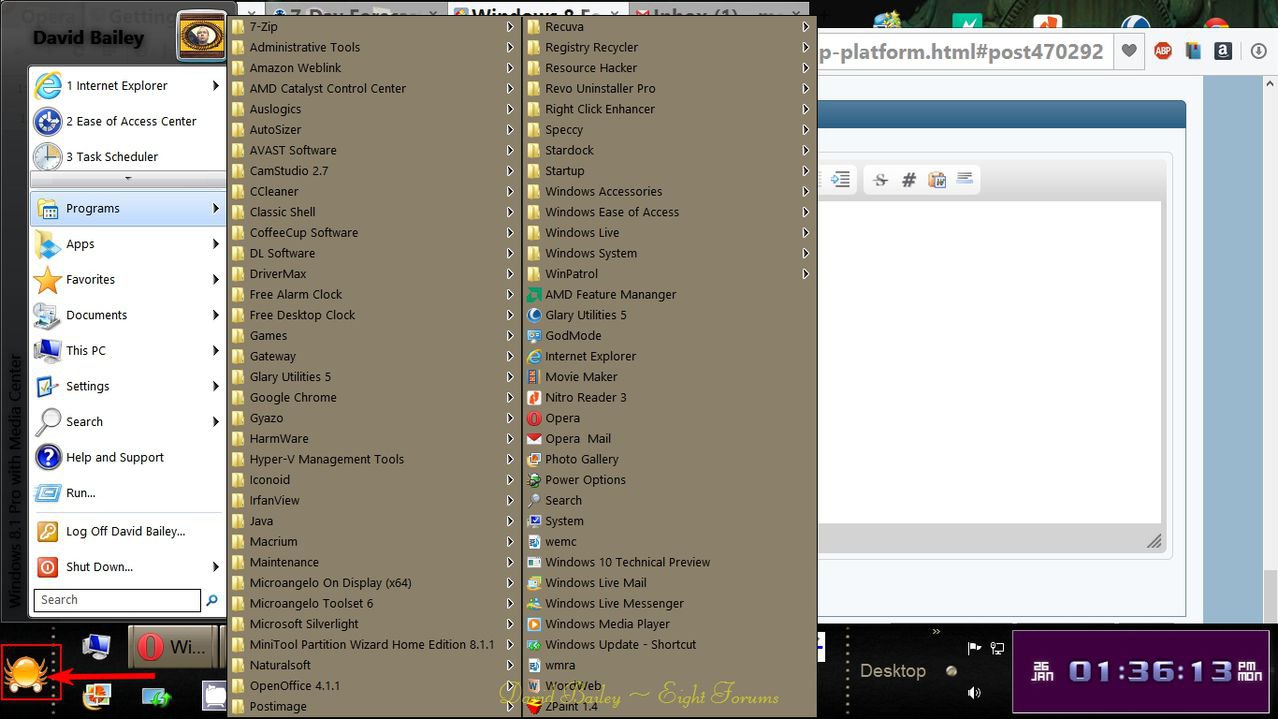Select MiniTool Partition Wizard Home Edition folder
Image resolution: width=1278 pixels, height=719 pixels.
click(373, 644)
